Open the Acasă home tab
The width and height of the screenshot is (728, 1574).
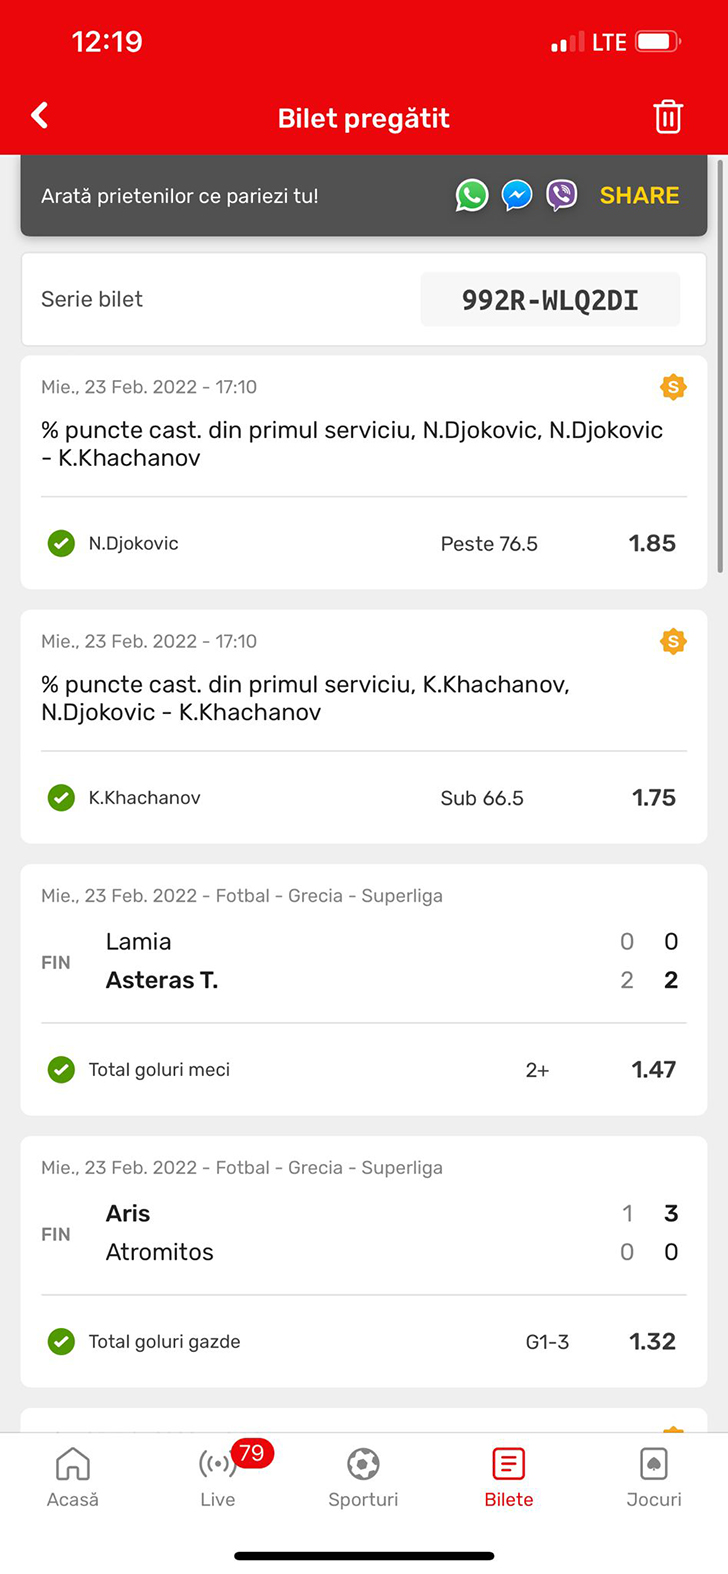point(73,1478)
